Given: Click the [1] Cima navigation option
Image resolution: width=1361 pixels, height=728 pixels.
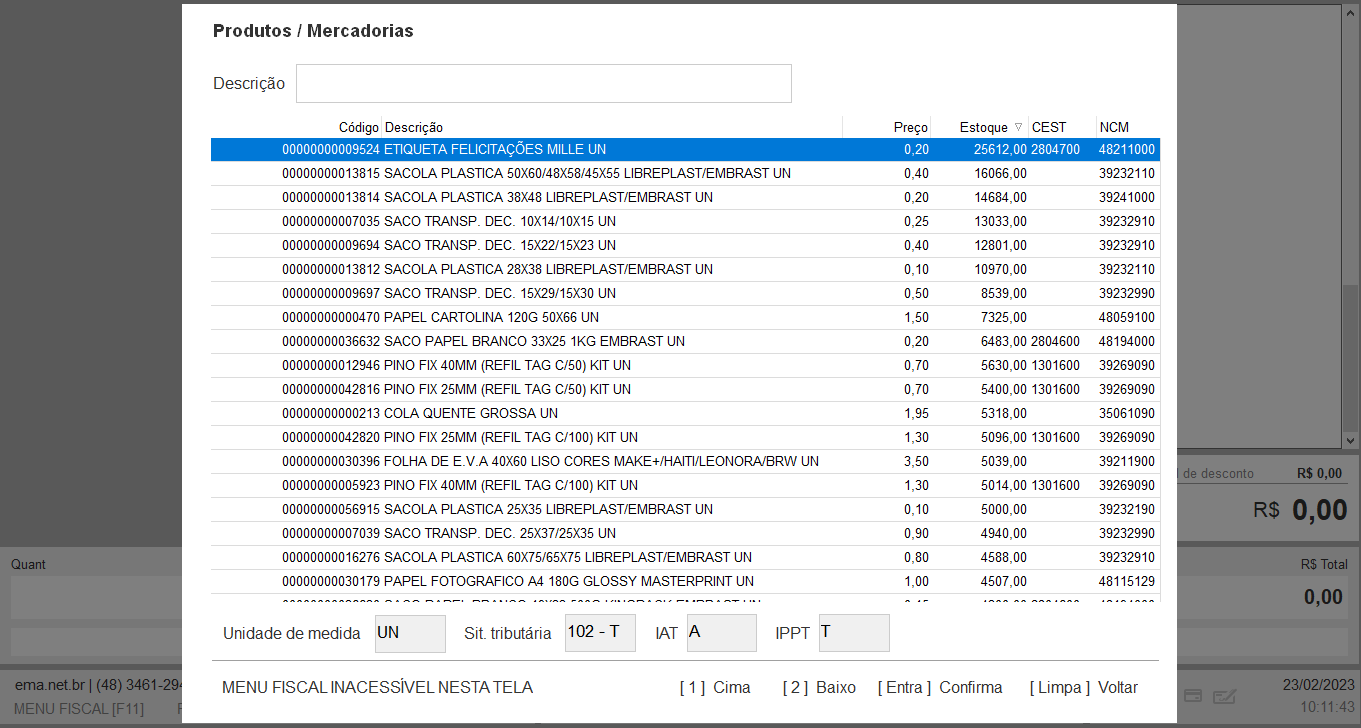Looking at the screenshot, I should [x=715, y=687].
